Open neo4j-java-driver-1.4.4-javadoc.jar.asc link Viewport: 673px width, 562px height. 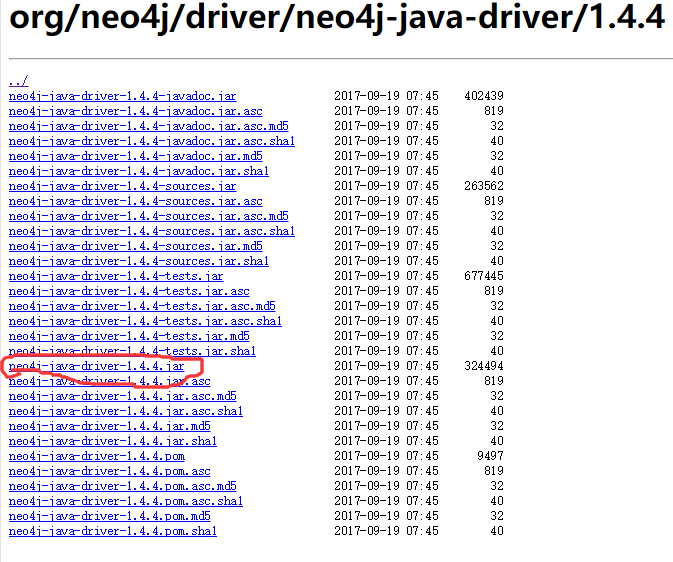136,111
